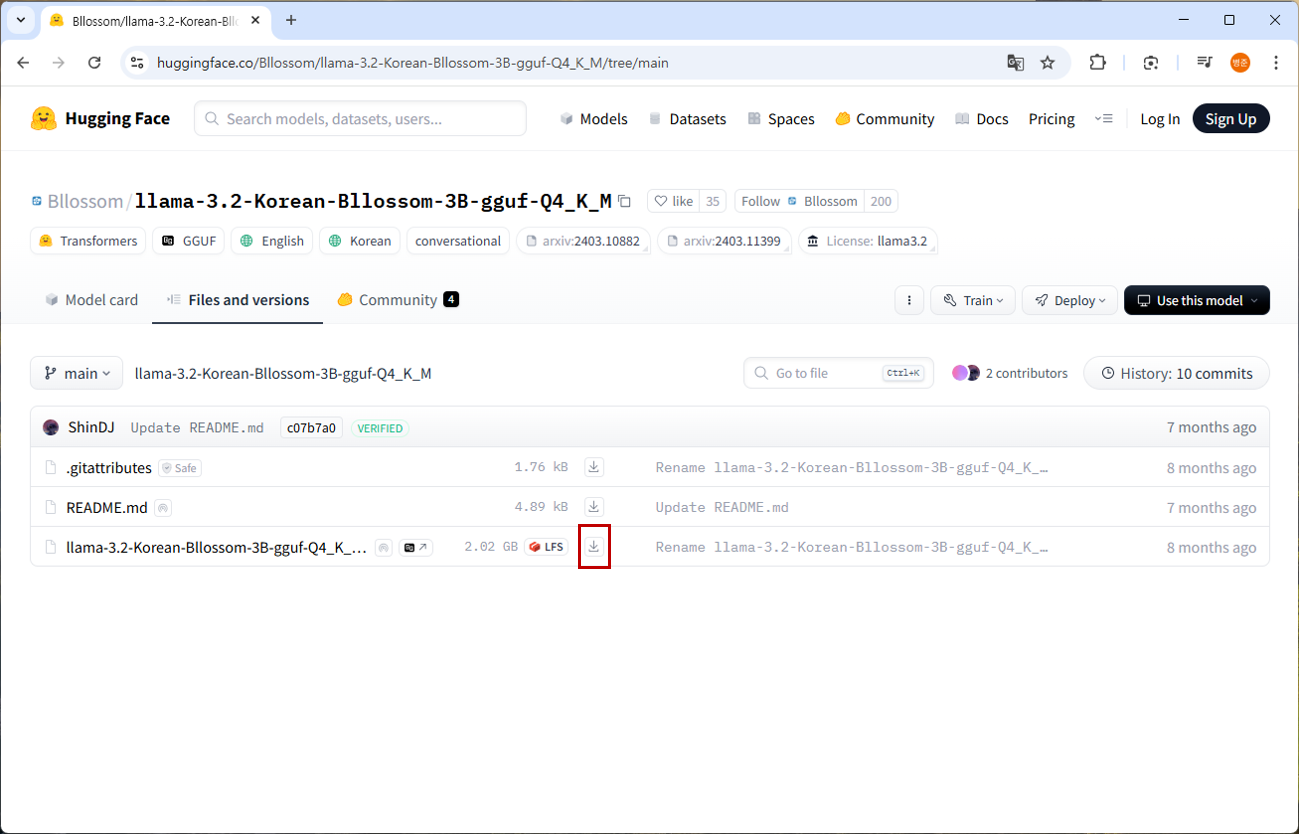This screenshot has height=834, width=1299.
Task: Open Community in the top navigation
Action: tap(885, 119)
